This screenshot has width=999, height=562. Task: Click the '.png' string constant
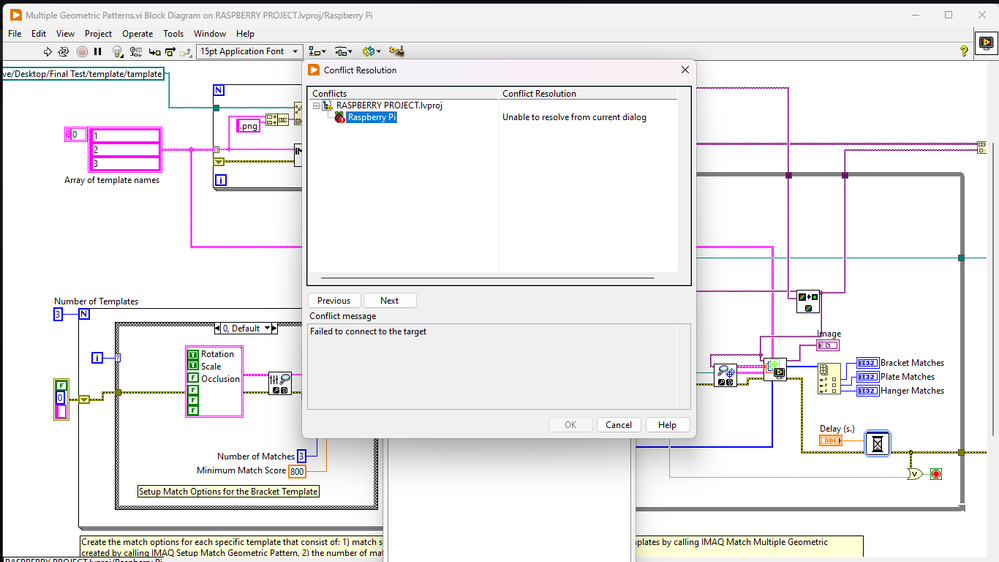point(248,126)
